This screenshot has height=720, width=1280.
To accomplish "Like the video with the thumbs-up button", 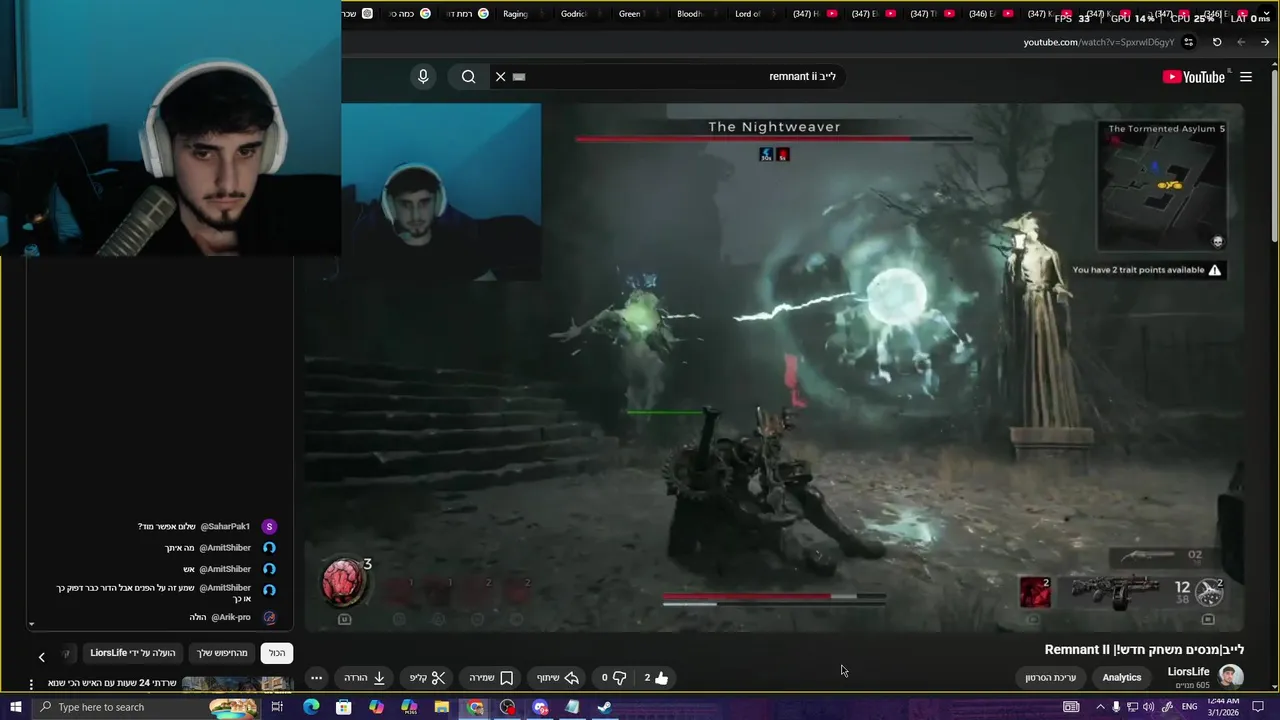I will coord(655,677).
